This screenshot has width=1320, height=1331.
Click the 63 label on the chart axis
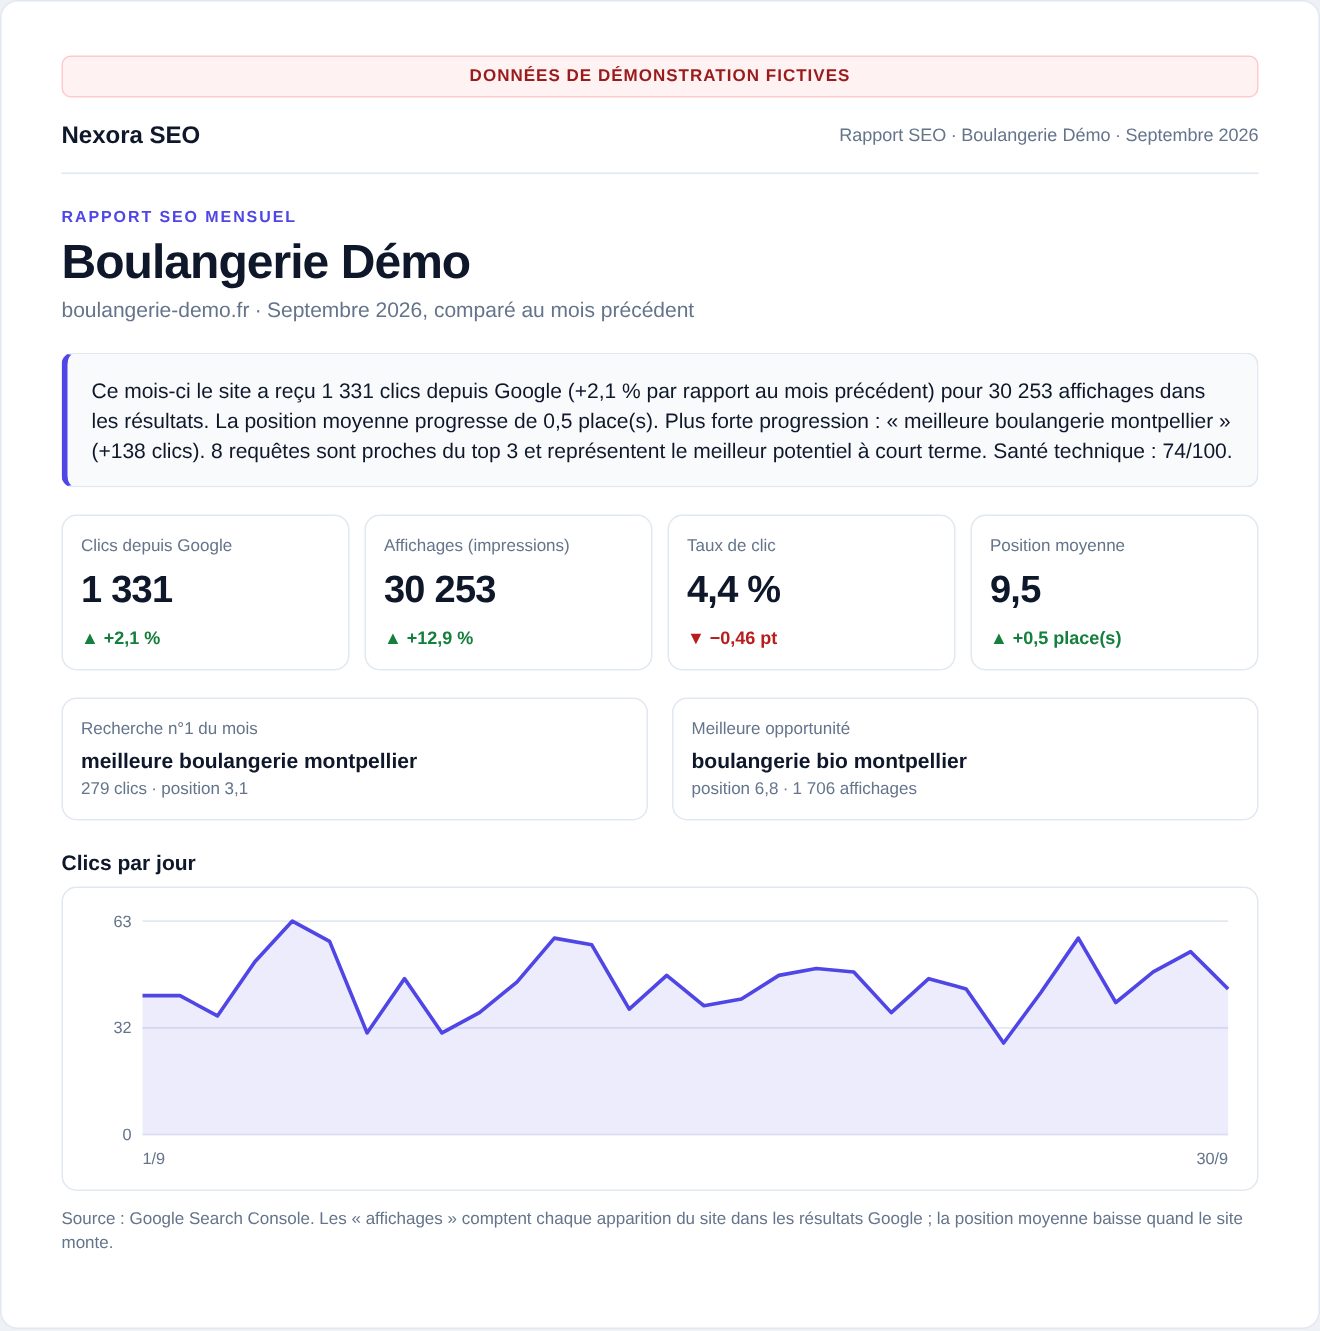point(122,921)
